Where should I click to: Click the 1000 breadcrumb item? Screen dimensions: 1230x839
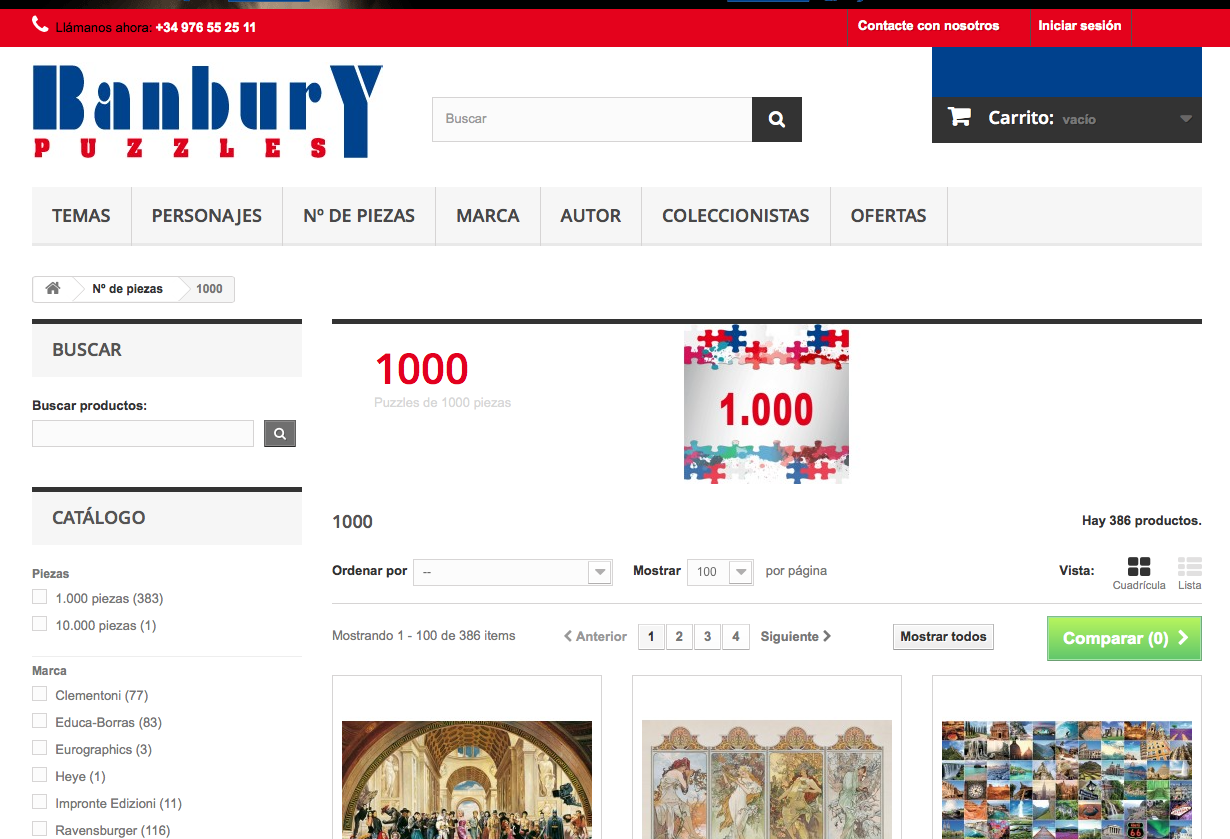(x=209, y=289)
